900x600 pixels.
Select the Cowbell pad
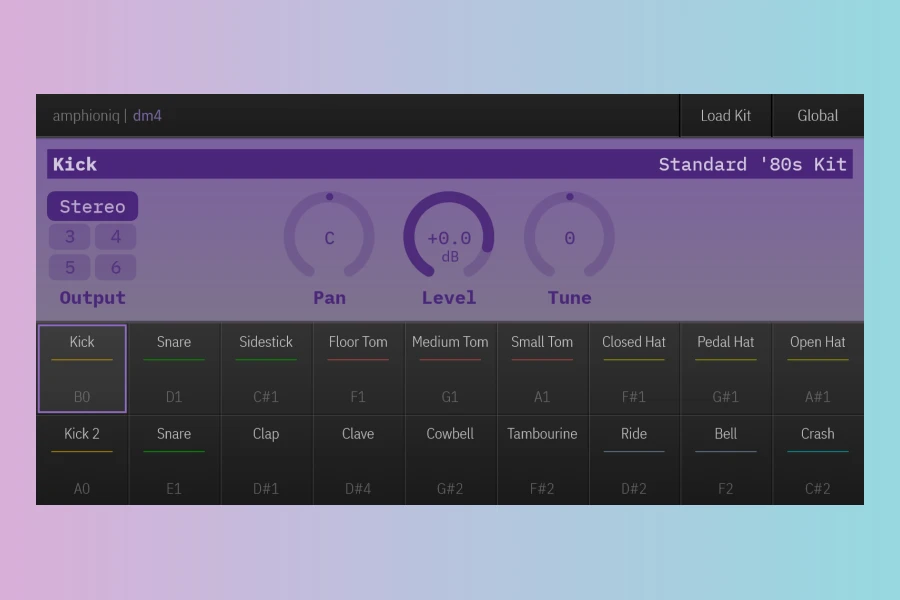tap(450, 460)
